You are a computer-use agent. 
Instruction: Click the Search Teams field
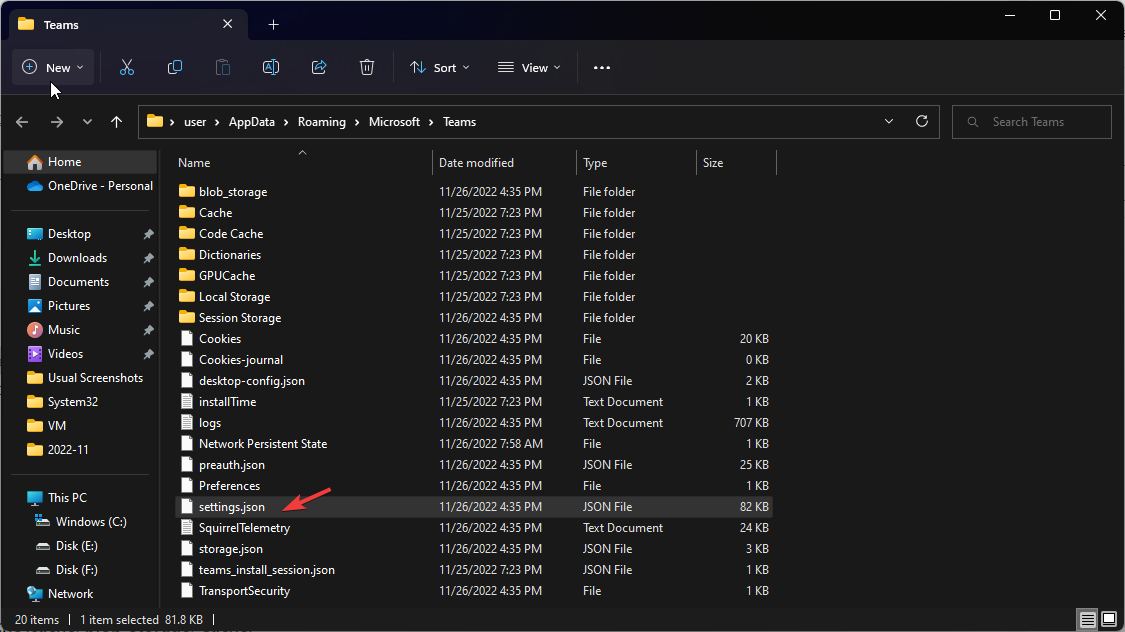tap(1032, 122)
